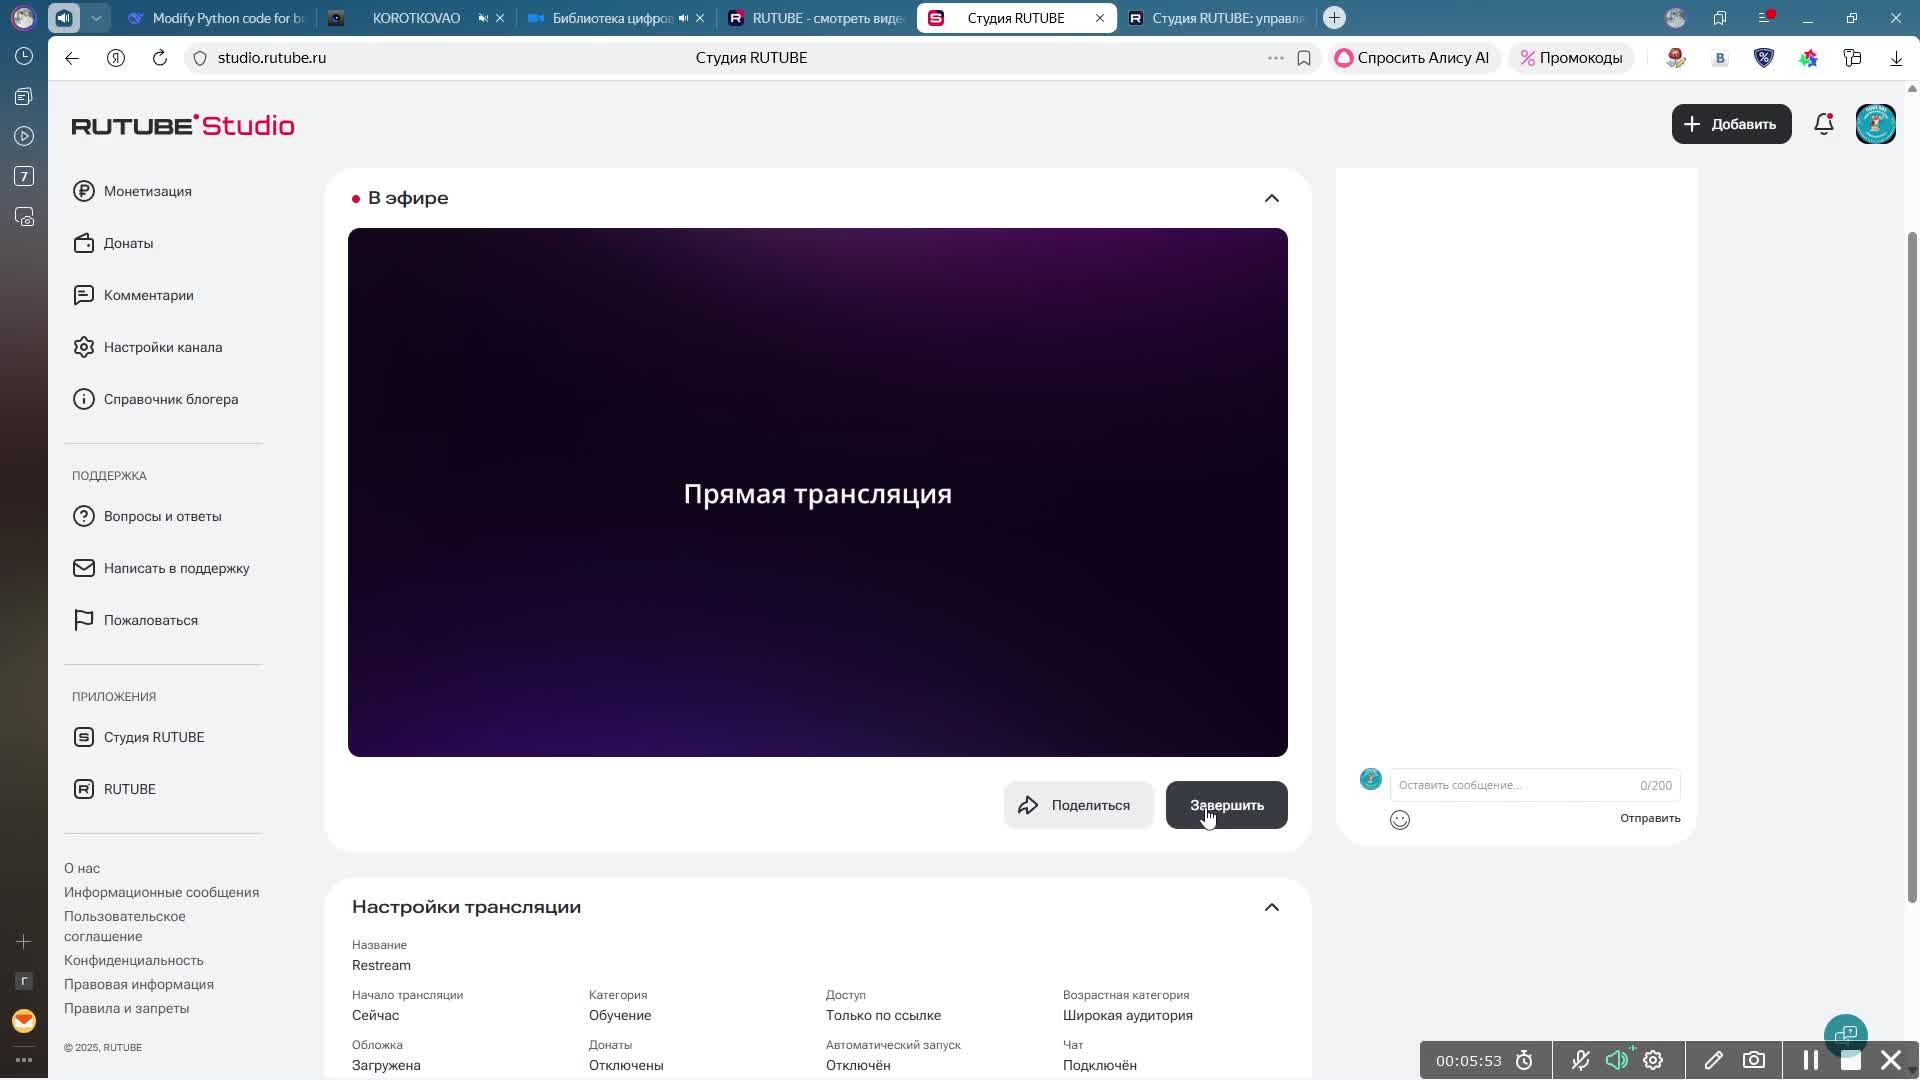Click the browser bookmark icon
The width and height of the screenshot is (1920, 1080).
point(1303,58)
